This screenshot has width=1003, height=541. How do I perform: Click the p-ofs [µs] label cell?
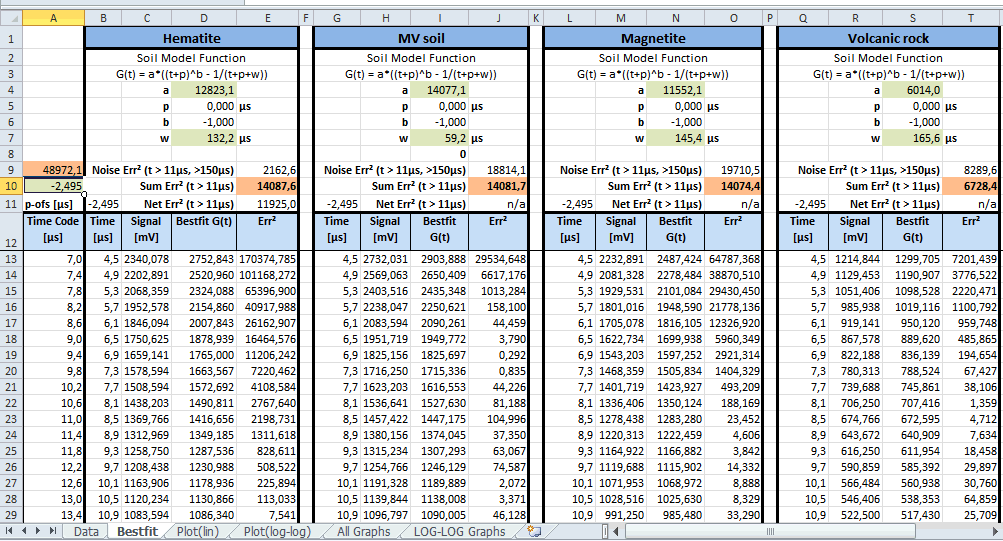(x=53, y=204)
